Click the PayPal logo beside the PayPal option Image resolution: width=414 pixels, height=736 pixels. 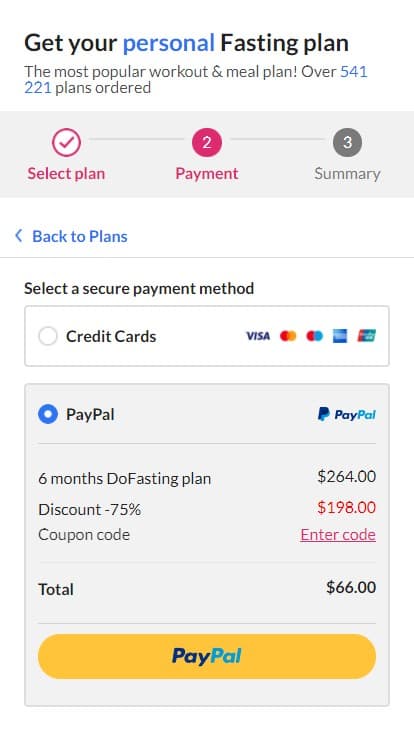tap(347, 414)
